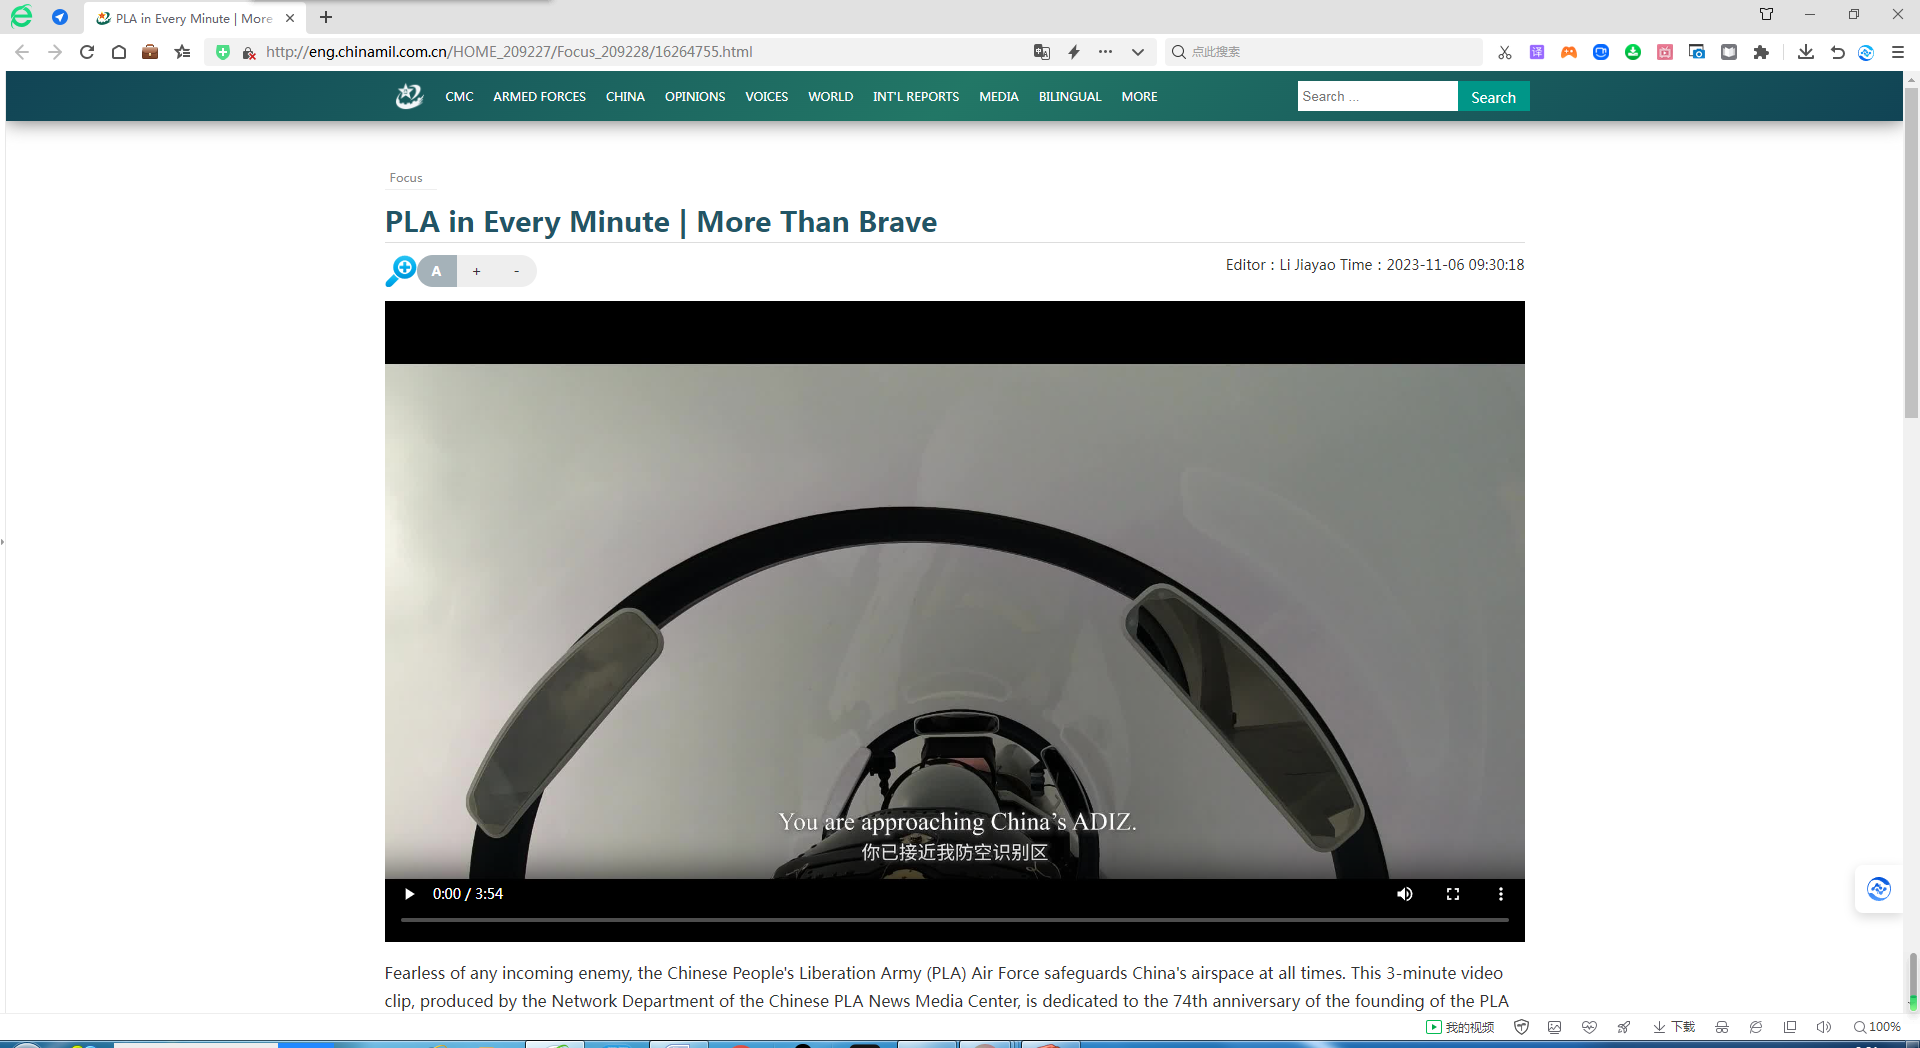Open the CHINA menu item

coord(625,97)
